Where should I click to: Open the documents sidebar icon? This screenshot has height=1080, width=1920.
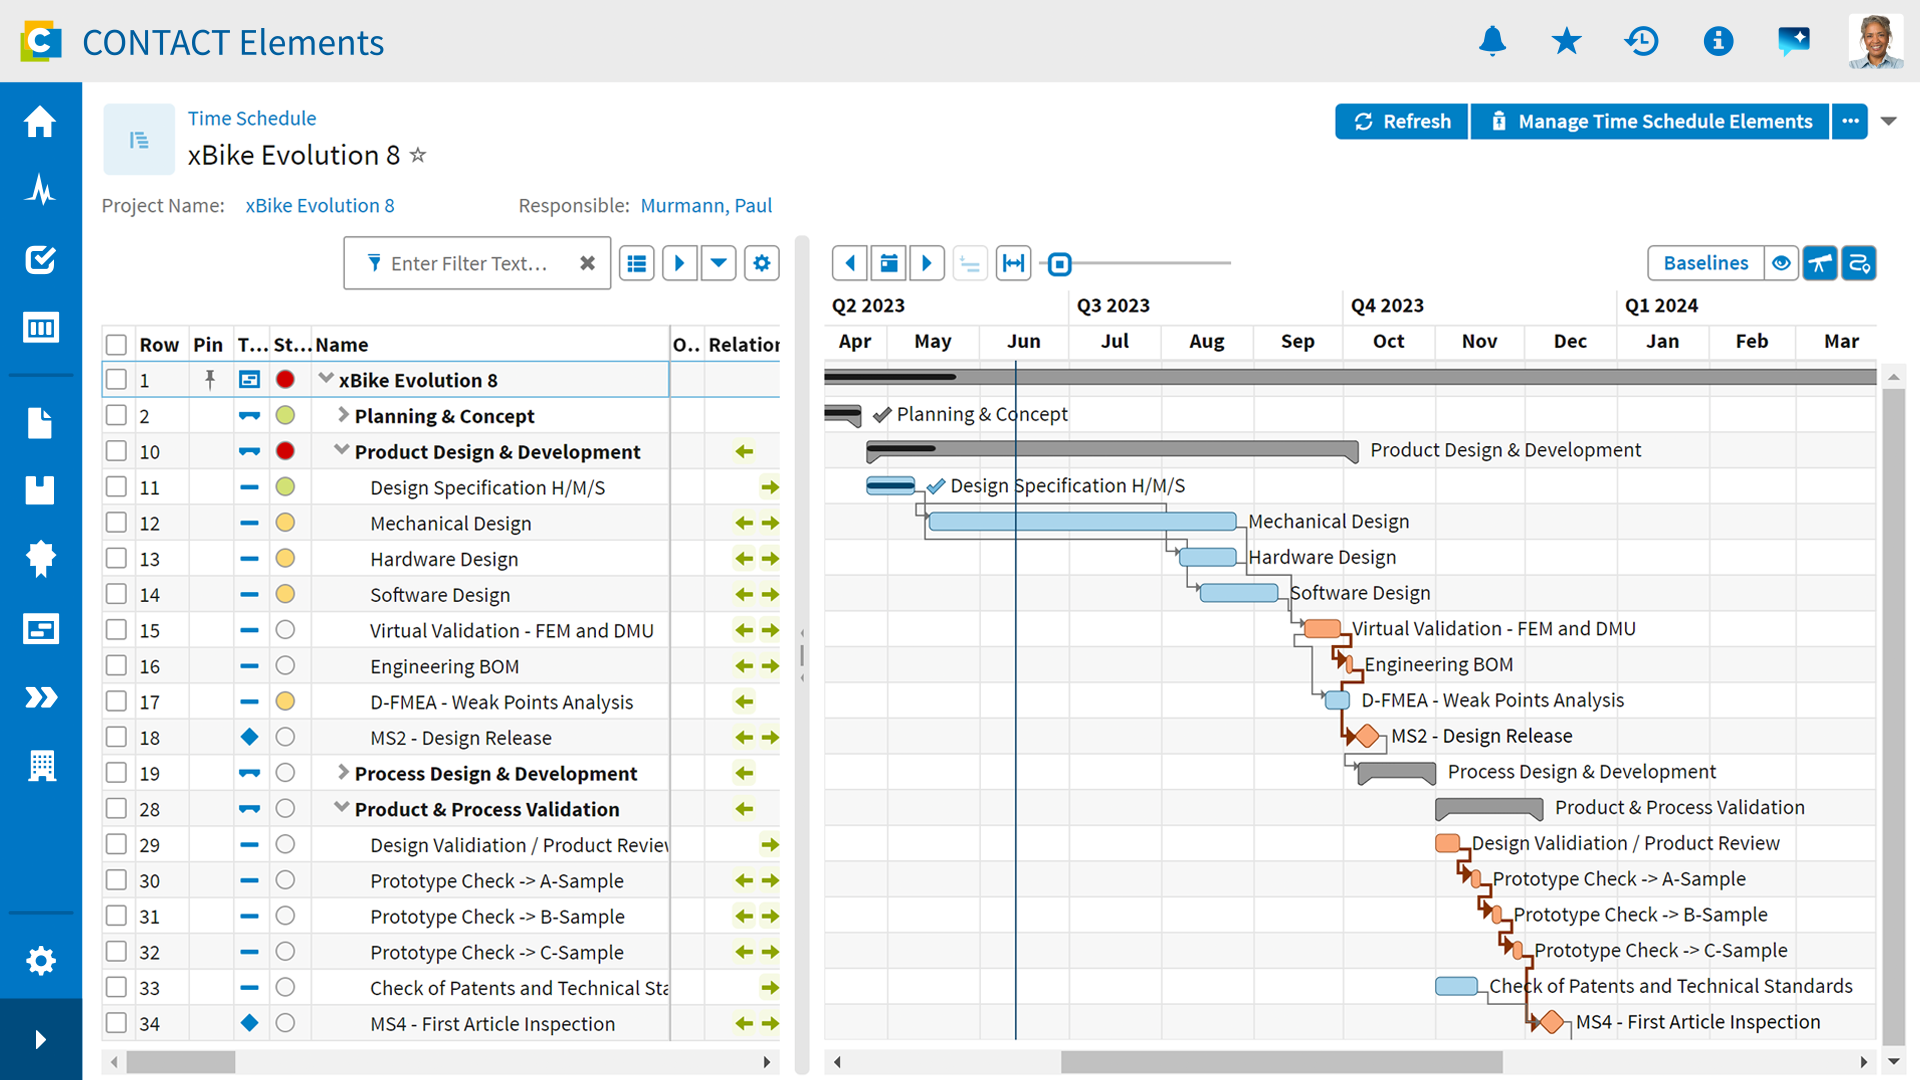pos(40,423)
